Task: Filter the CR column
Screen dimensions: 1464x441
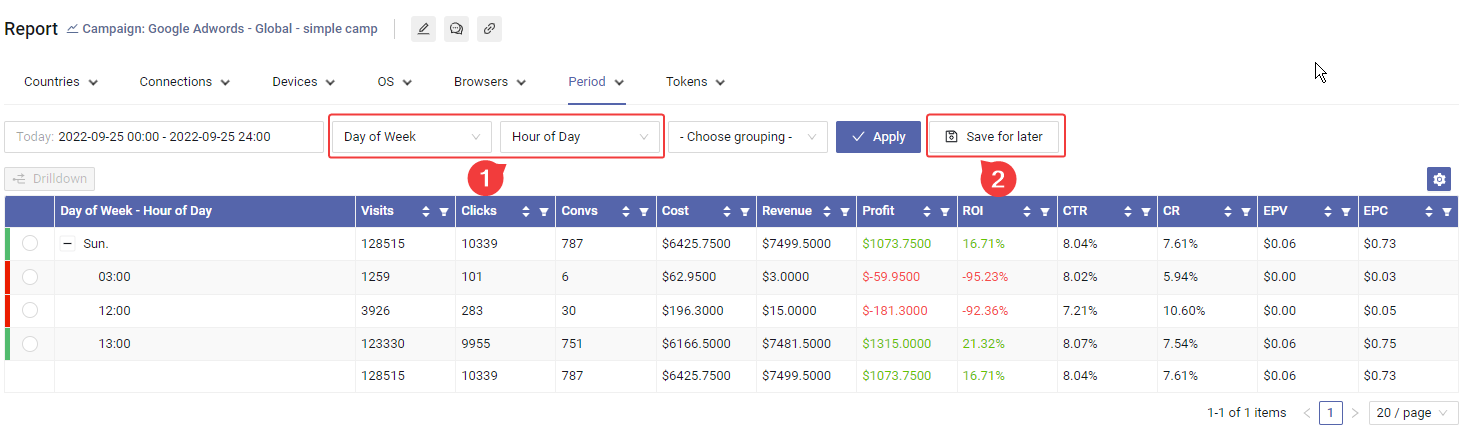Action: pos(1244,212)
